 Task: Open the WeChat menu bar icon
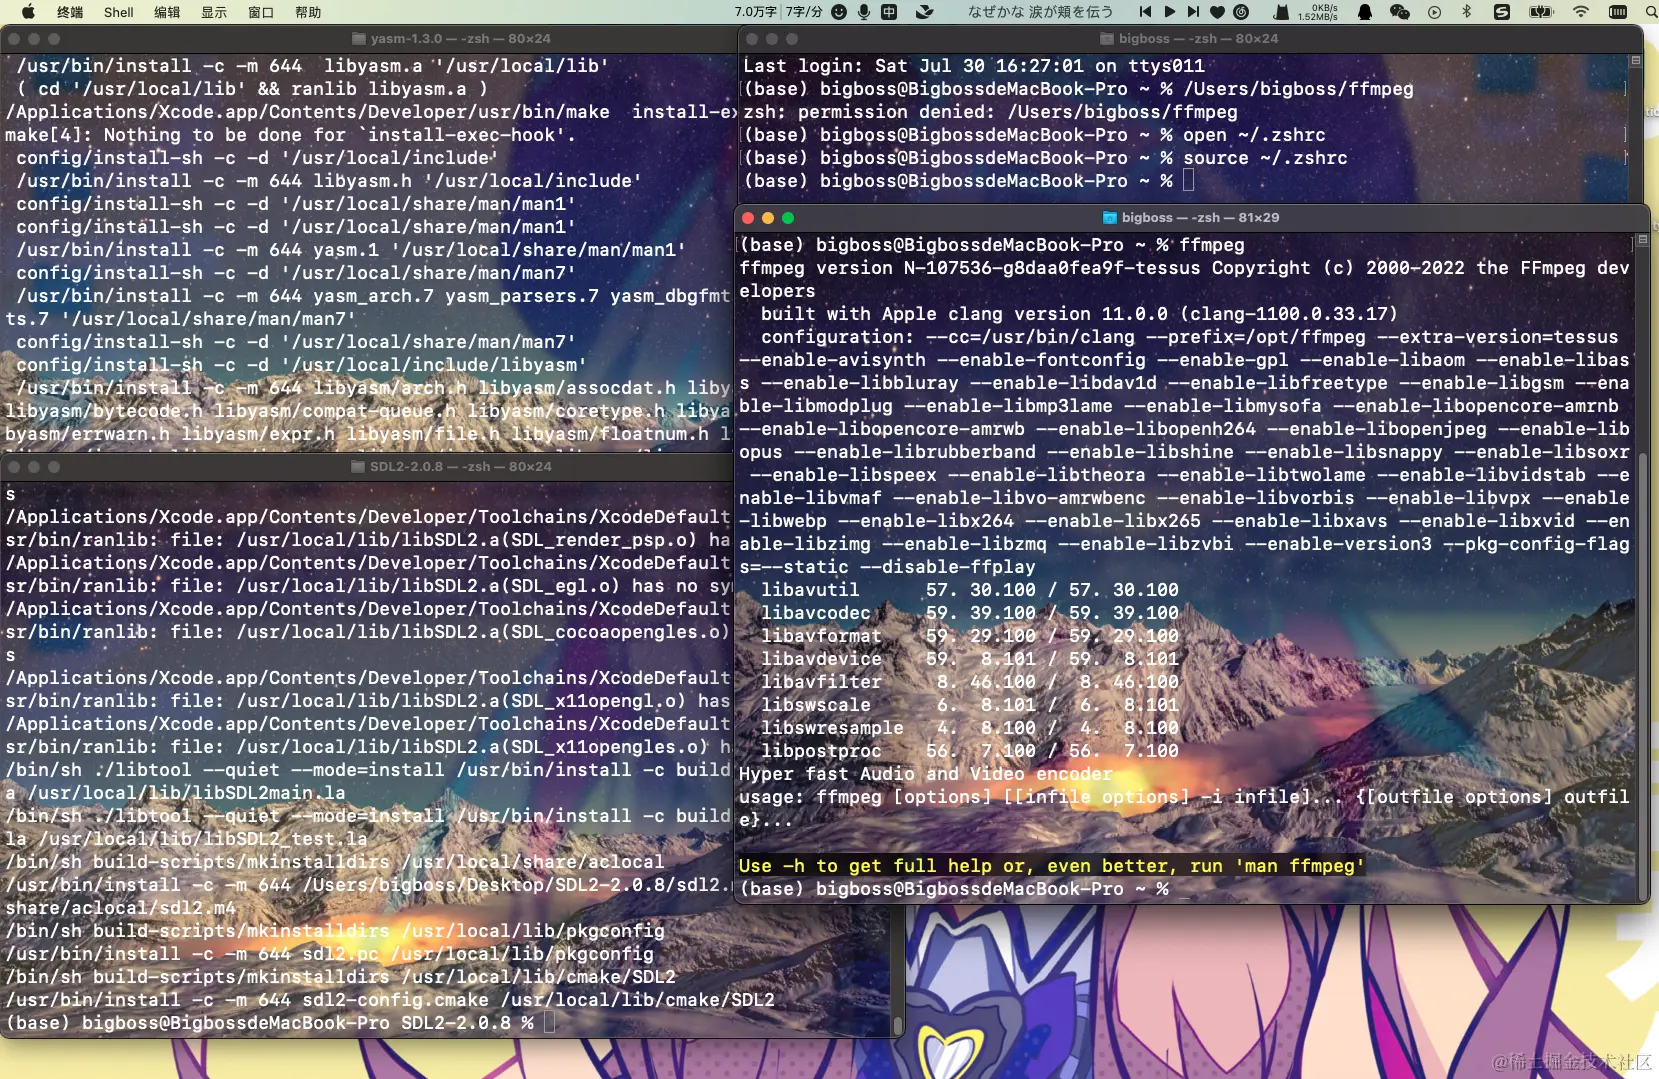click(1400, 12)
